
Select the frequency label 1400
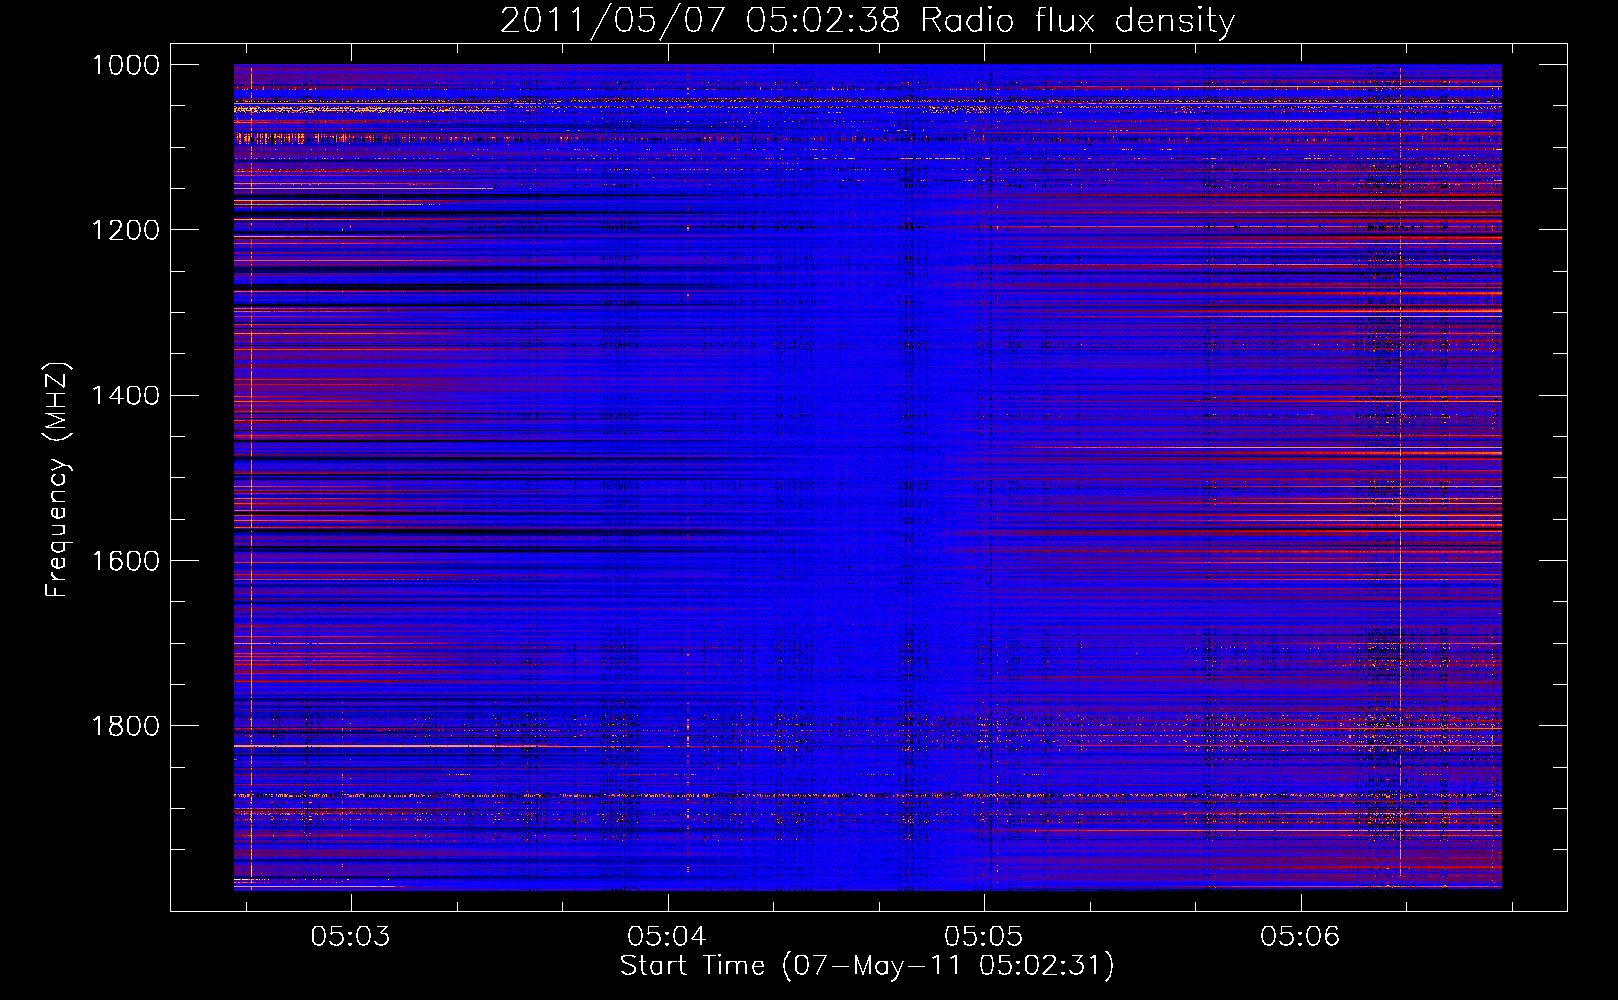point(125,395)
